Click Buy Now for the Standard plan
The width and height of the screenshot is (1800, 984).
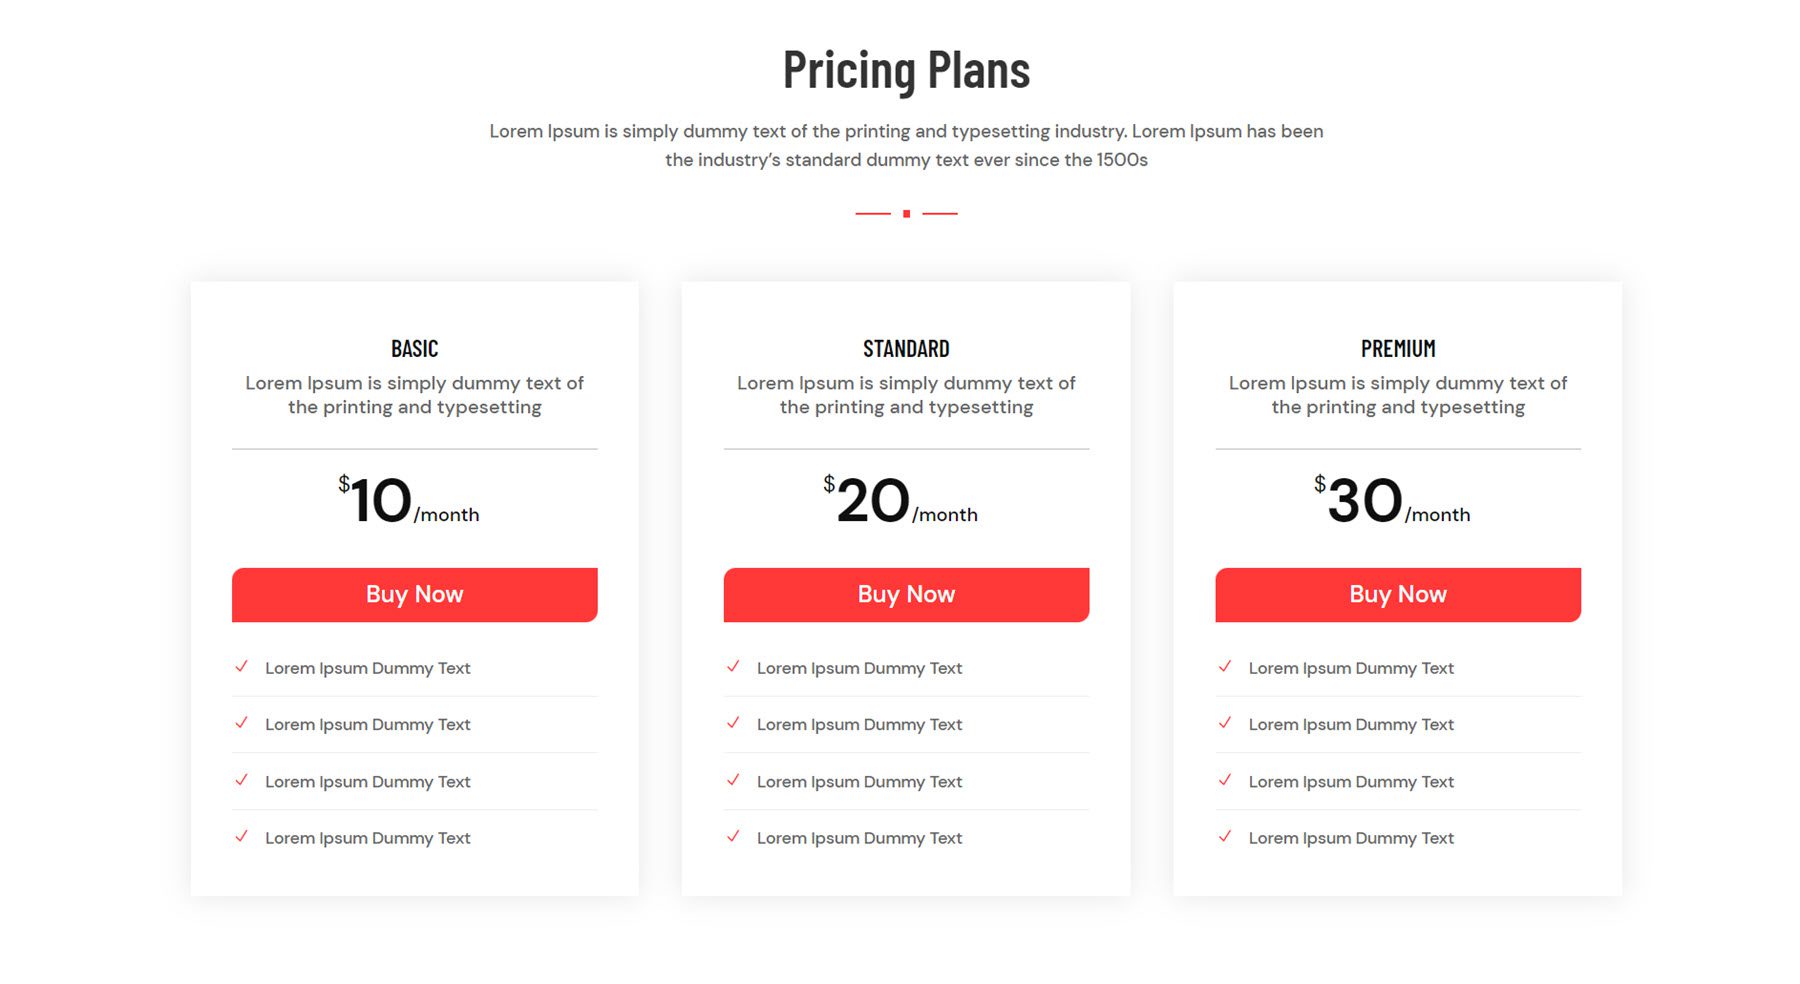906,594
